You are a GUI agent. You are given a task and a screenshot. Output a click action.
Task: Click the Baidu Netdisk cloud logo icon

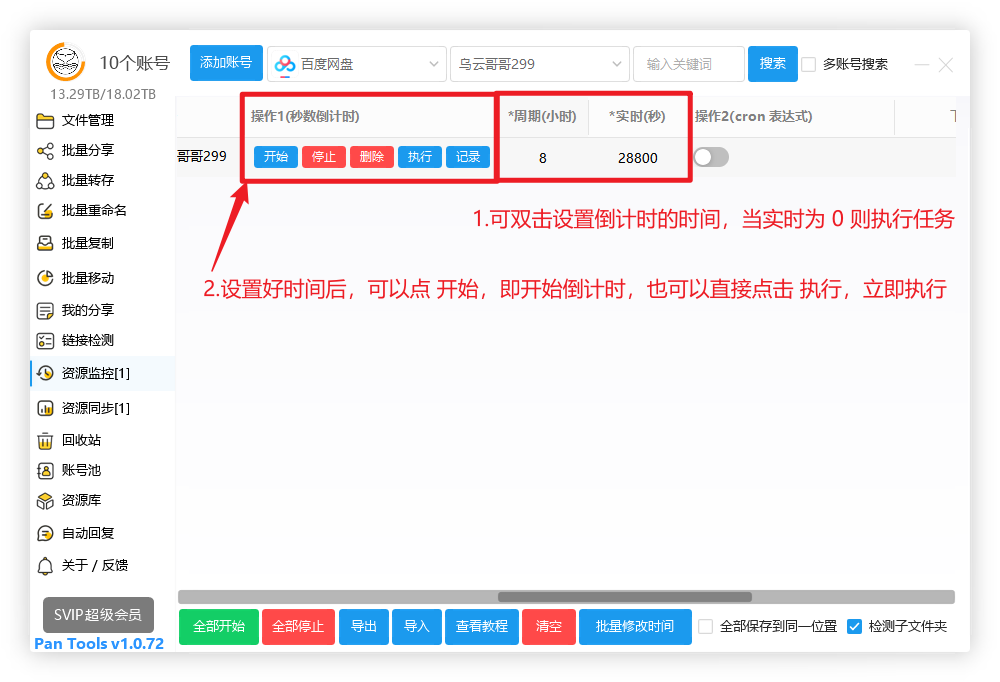click(x=284, y=64)
